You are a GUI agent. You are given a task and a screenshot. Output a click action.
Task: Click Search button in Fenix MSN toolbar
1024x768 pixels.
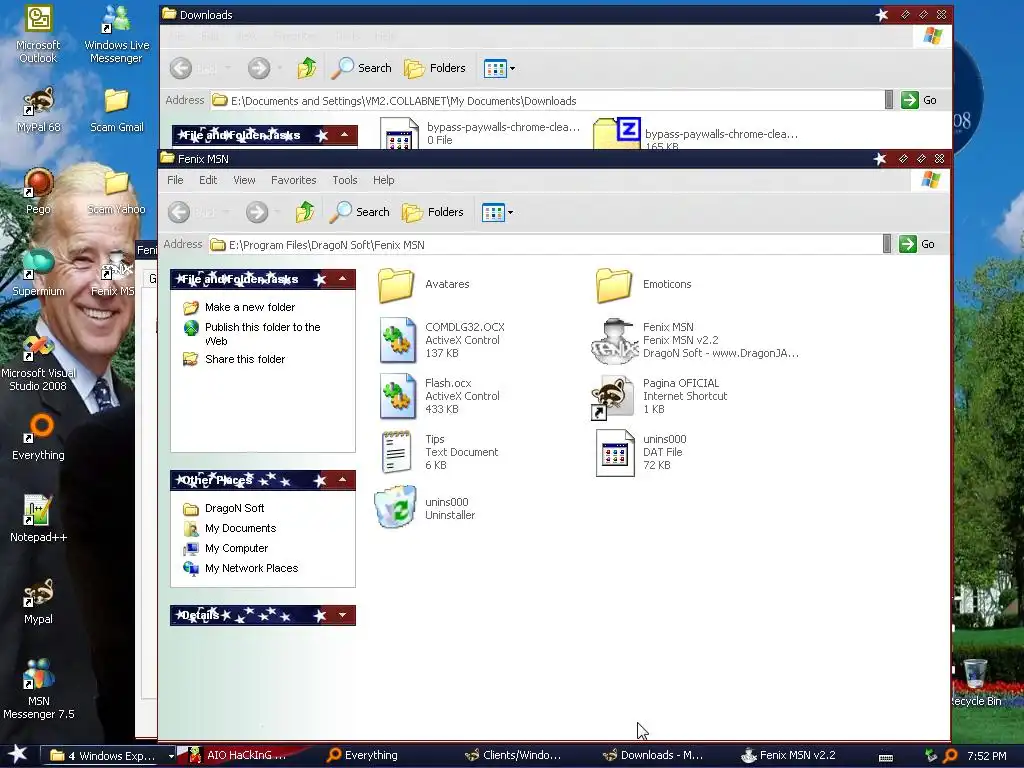[x=360, y=212]
